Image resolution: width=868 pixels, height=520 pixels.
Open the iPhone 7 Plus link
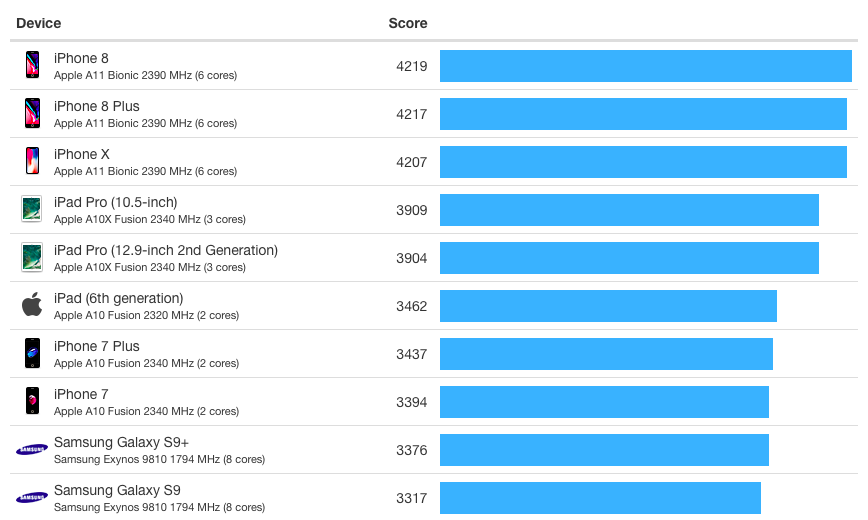tap(97, 347)
